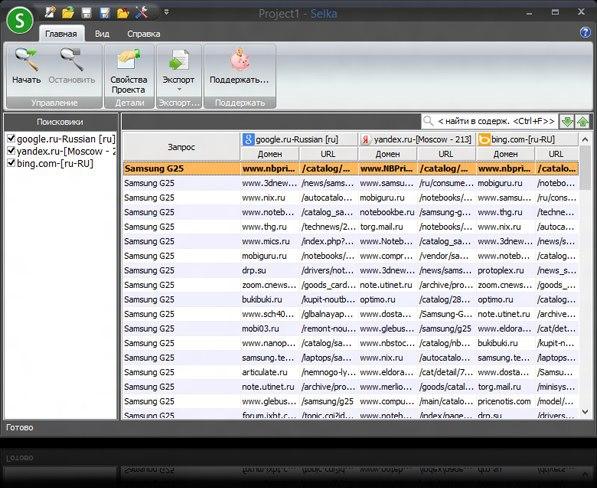Image resolution: width=597 pixels, height=488 pixels.
Task: Click the Запрос column header
Action: pos(181,147)
